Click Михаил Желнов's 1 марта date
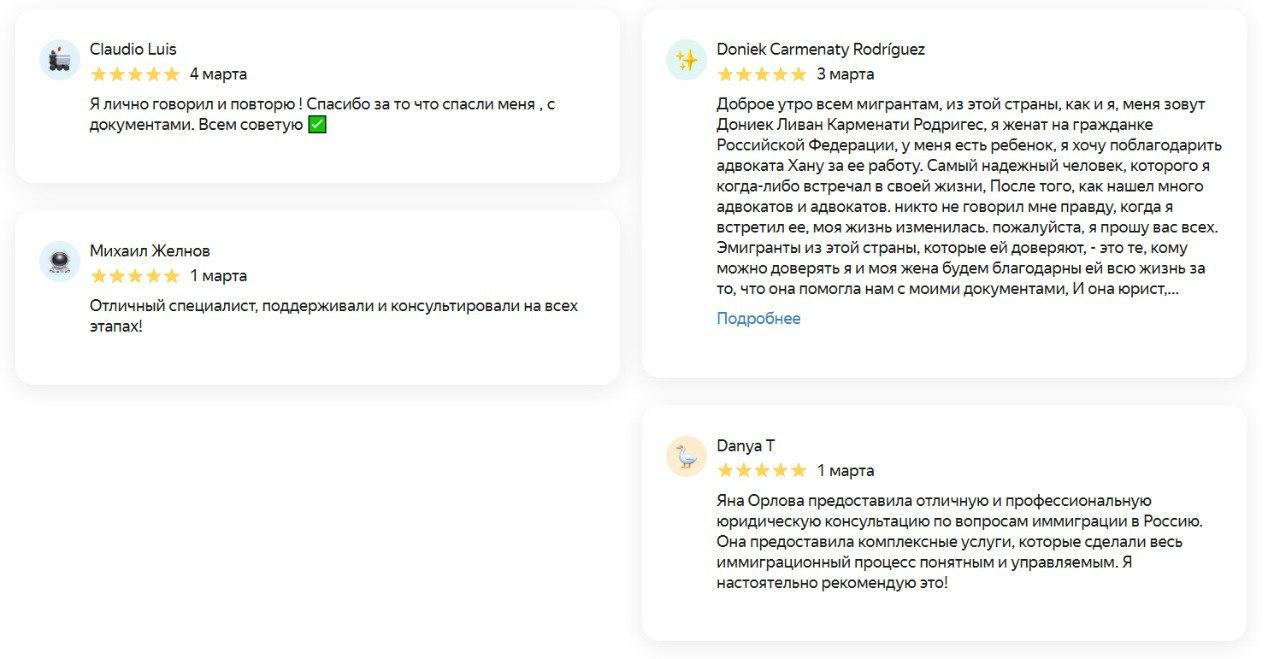The height and width of the screenshot is (659, 1280). pyautogui.click(x=218, y=276)
